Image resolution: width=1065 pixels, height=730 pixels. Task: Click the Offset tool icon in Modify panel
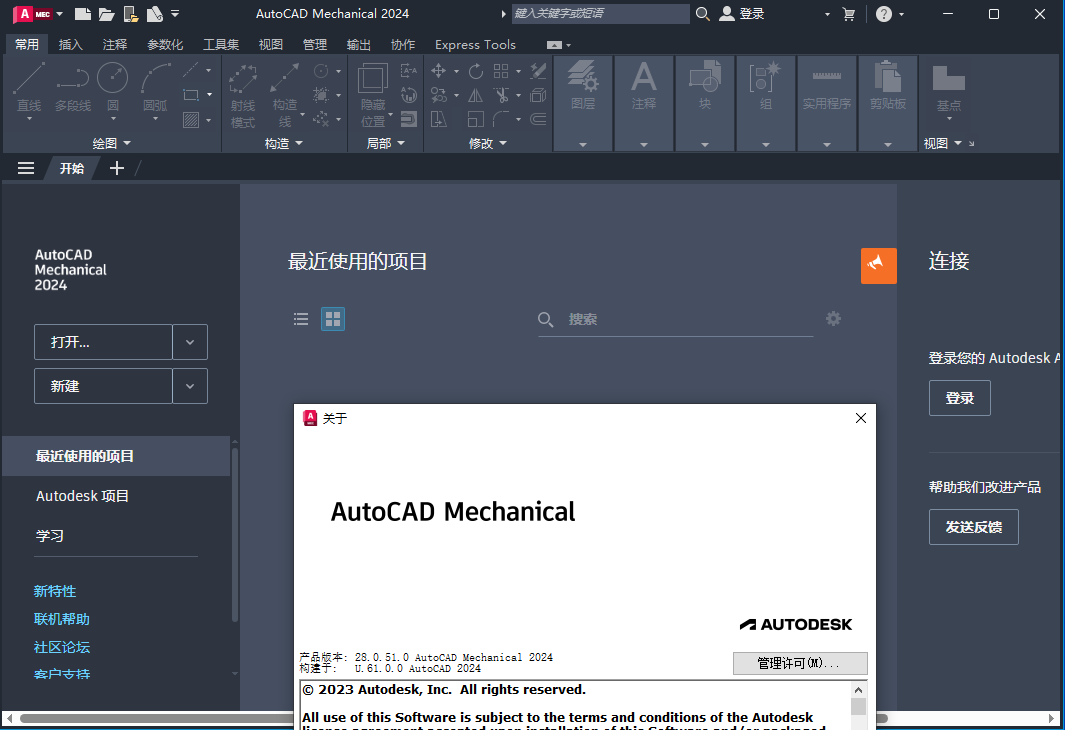pos(538,120)
